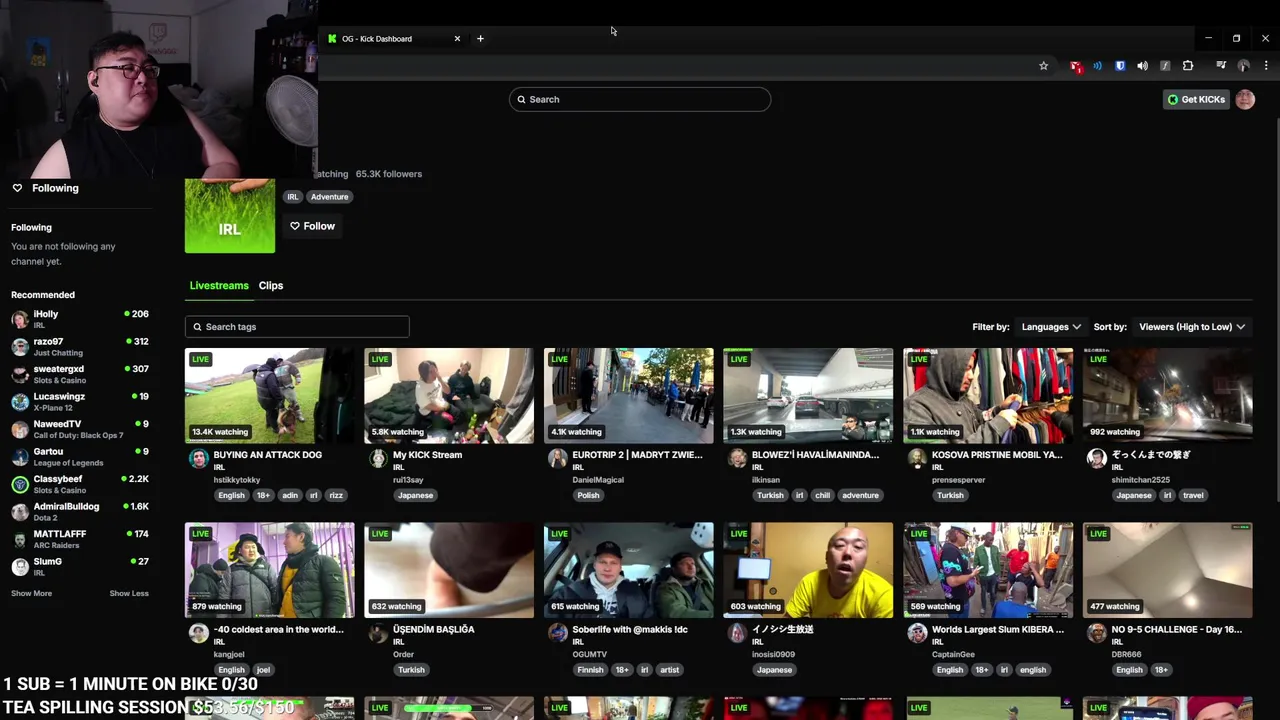Open Lucaswingz's avatar in Recommended
This screenshot has width=1280, height=720.
coord(20,402)
